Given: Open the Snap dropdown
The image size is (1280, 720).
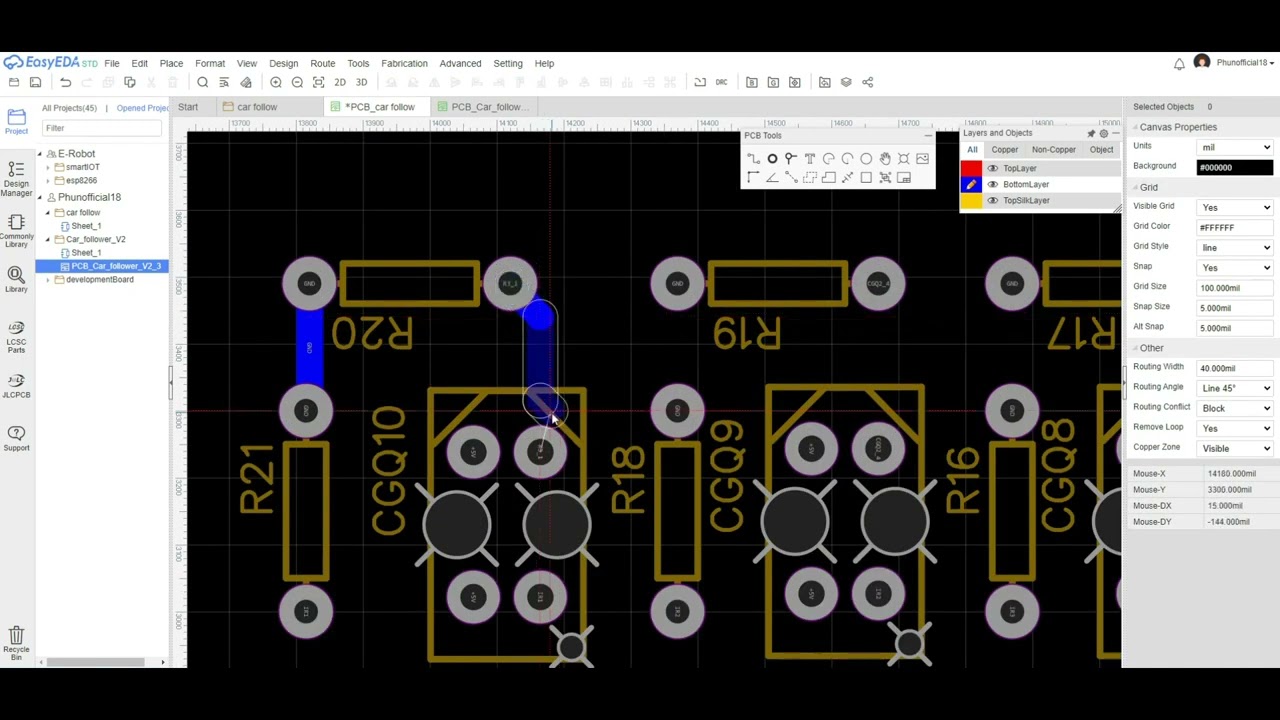Looking at the screenshot, I should [x=1235, y=267].
